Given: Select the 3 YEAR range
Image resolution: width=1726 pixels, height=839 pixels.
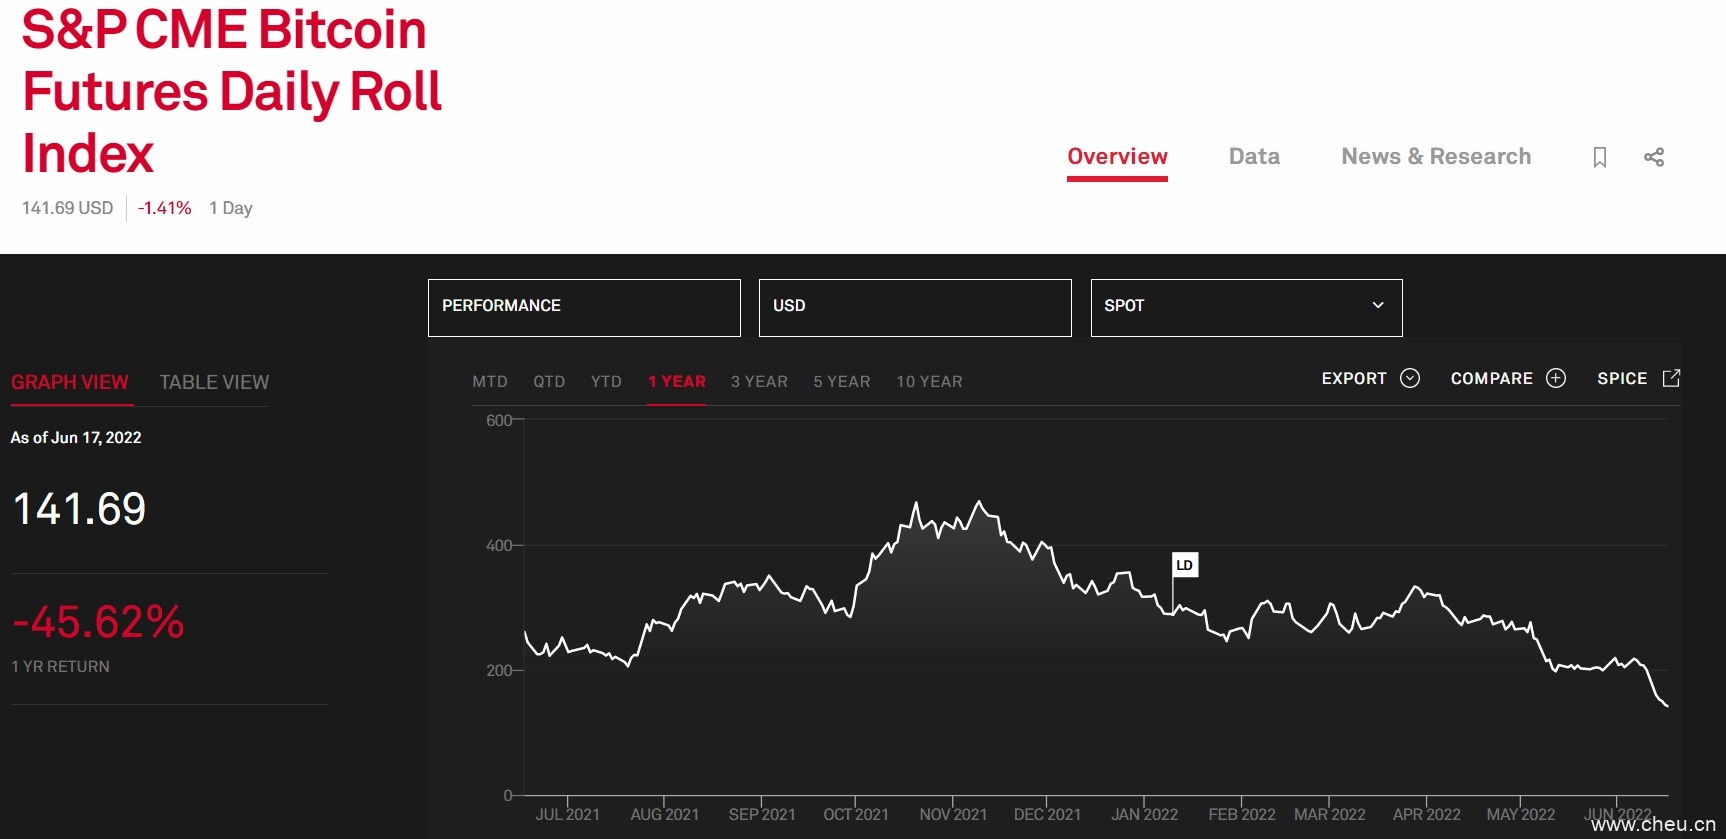Looking at the screenshot, I should click(759, 382).
